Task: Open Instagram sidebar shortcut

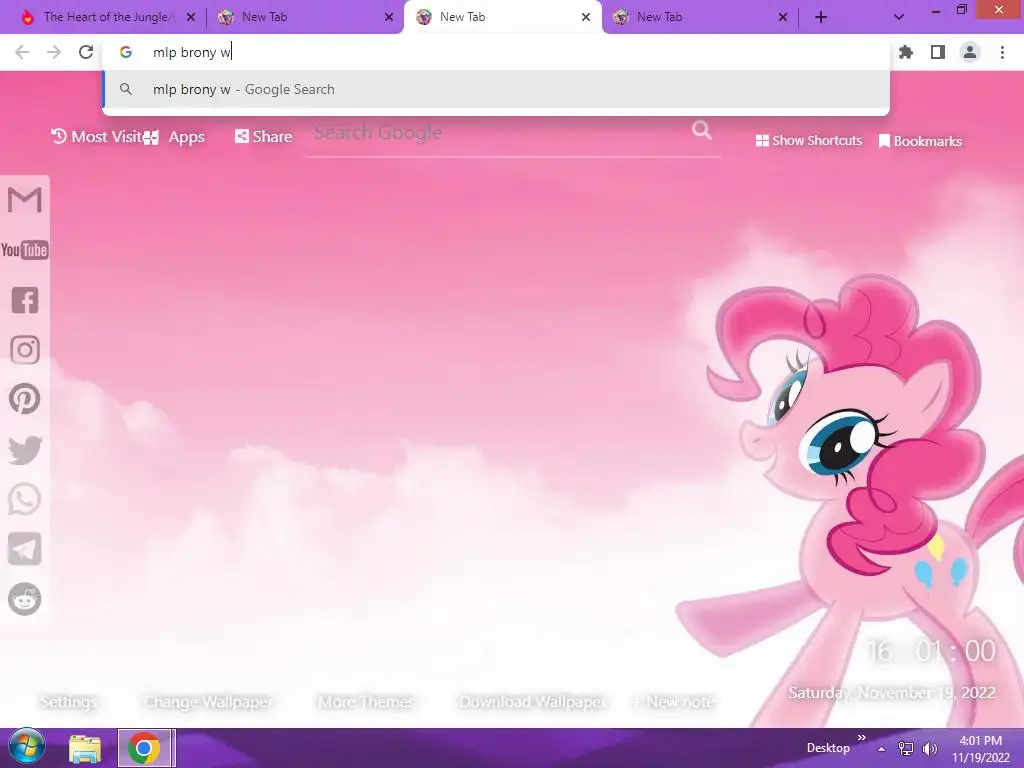Action: [25, 350]
